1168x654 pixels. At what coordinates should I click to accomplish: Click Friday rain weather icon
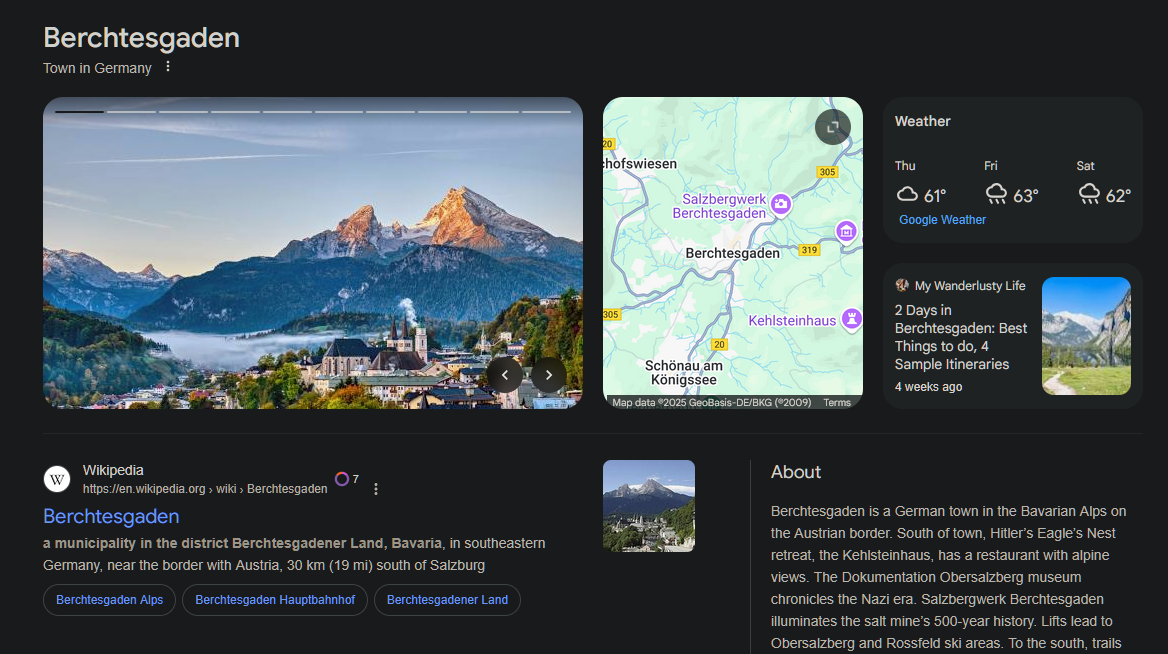click(x=996, y=194)
